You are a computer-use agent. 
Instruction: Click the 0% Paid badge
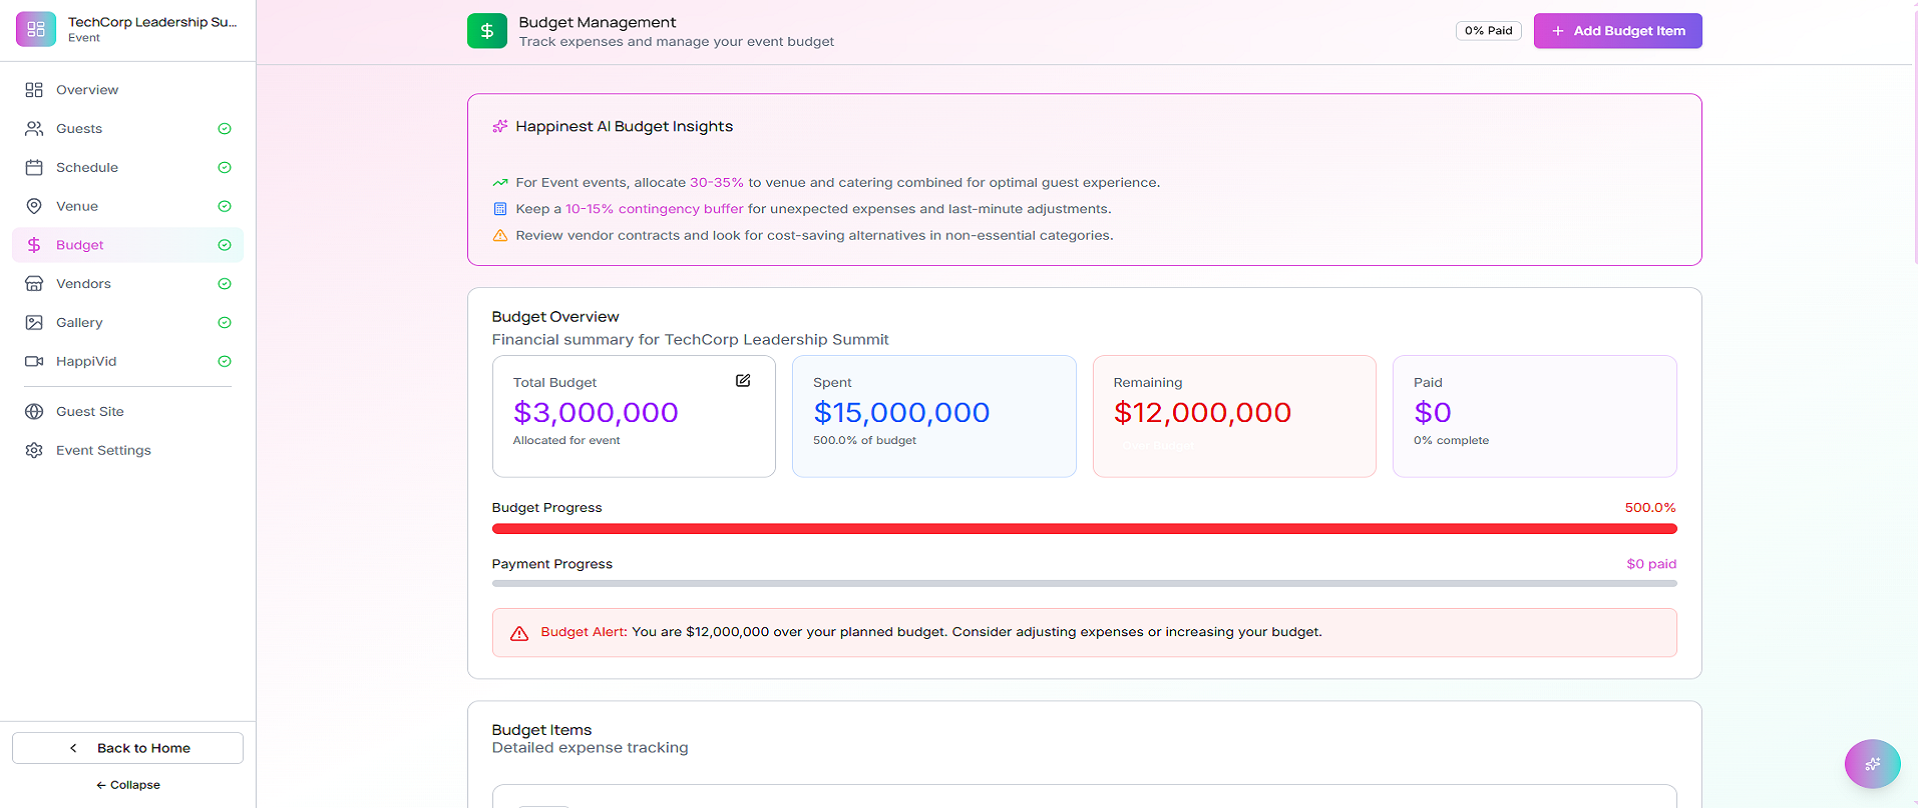[1487, 31]
